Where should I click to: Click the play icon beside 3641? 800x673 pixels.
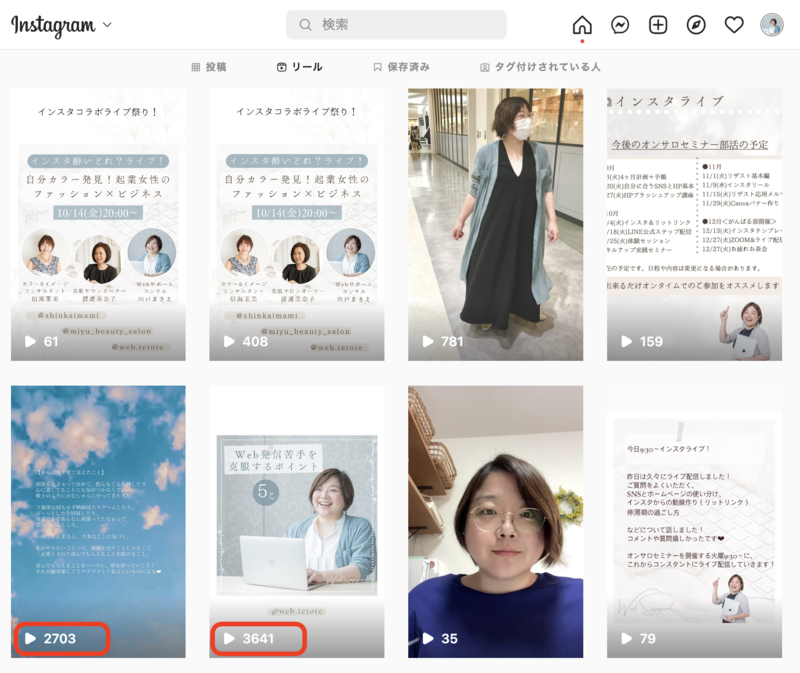point(230,638)
